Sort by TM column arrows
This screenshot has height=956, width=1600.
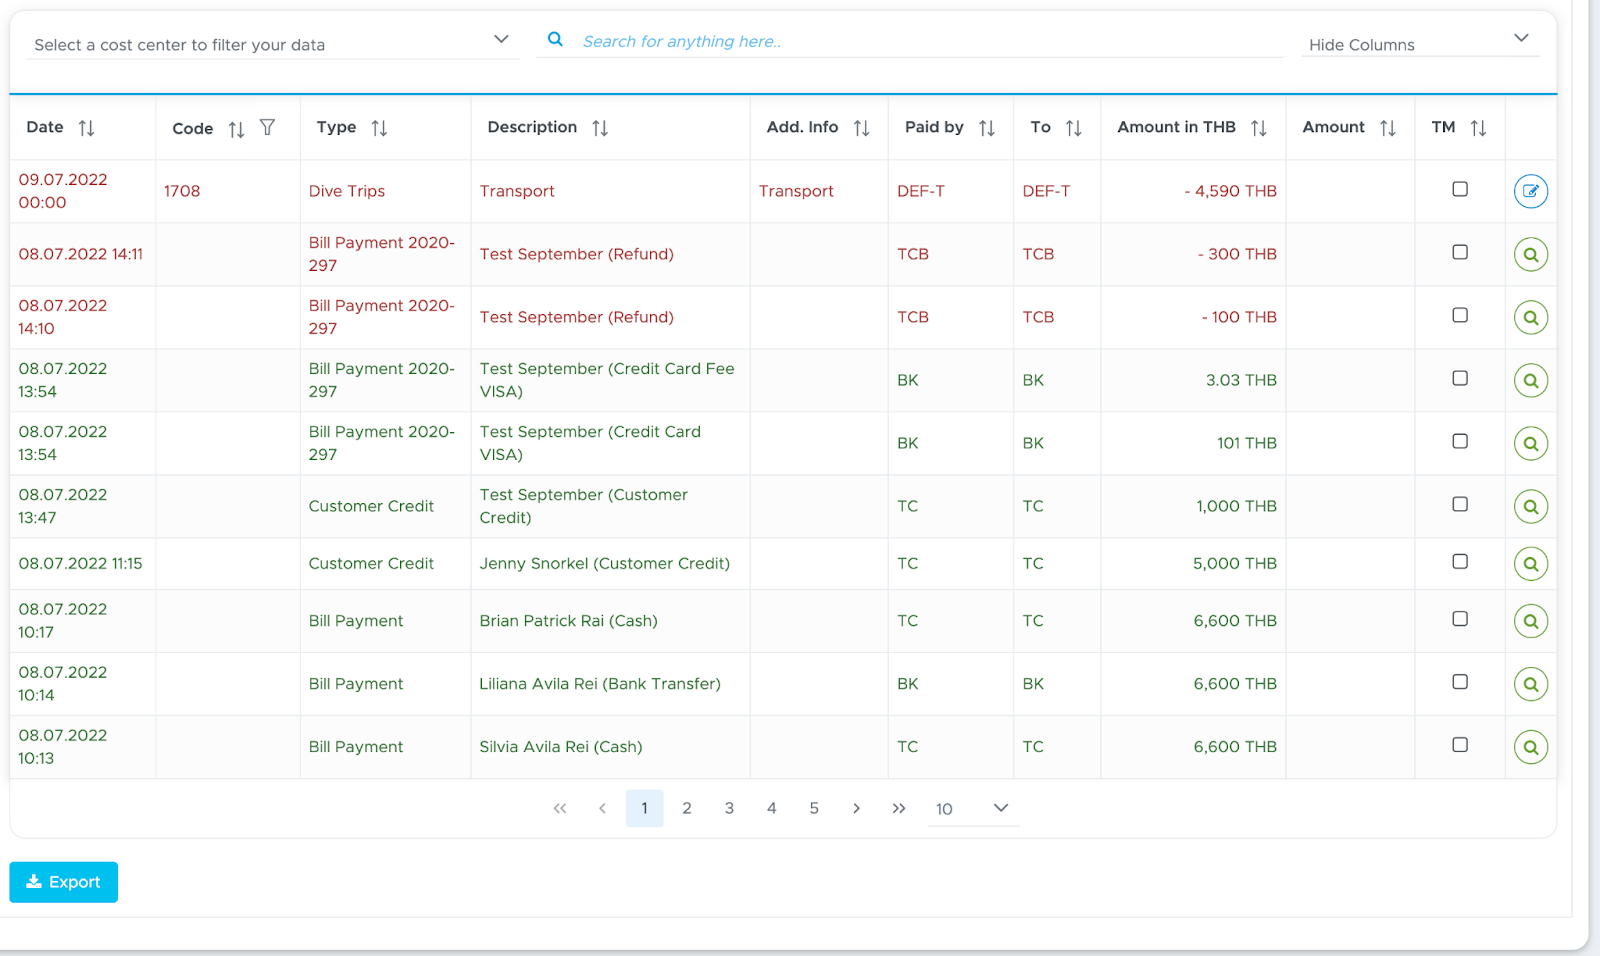point(1478,128)
